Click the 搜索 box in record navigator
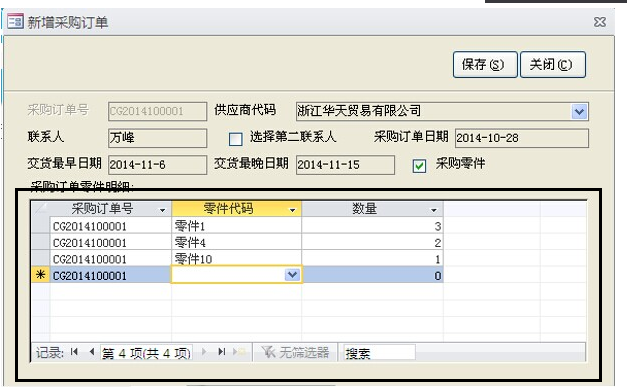The image size is (627, 389). pos(379,353)
